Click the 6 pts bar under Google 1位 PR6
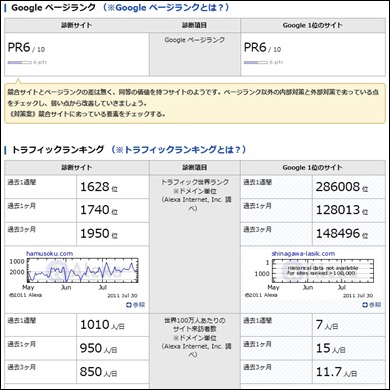Screen dimensions: 390x390 [255, 62]
